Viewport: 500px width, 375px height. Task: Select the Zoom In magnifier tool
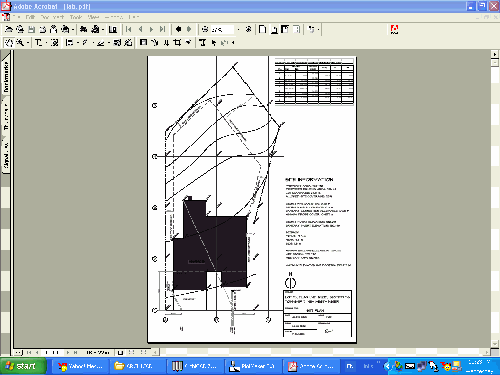click(20, 43)
